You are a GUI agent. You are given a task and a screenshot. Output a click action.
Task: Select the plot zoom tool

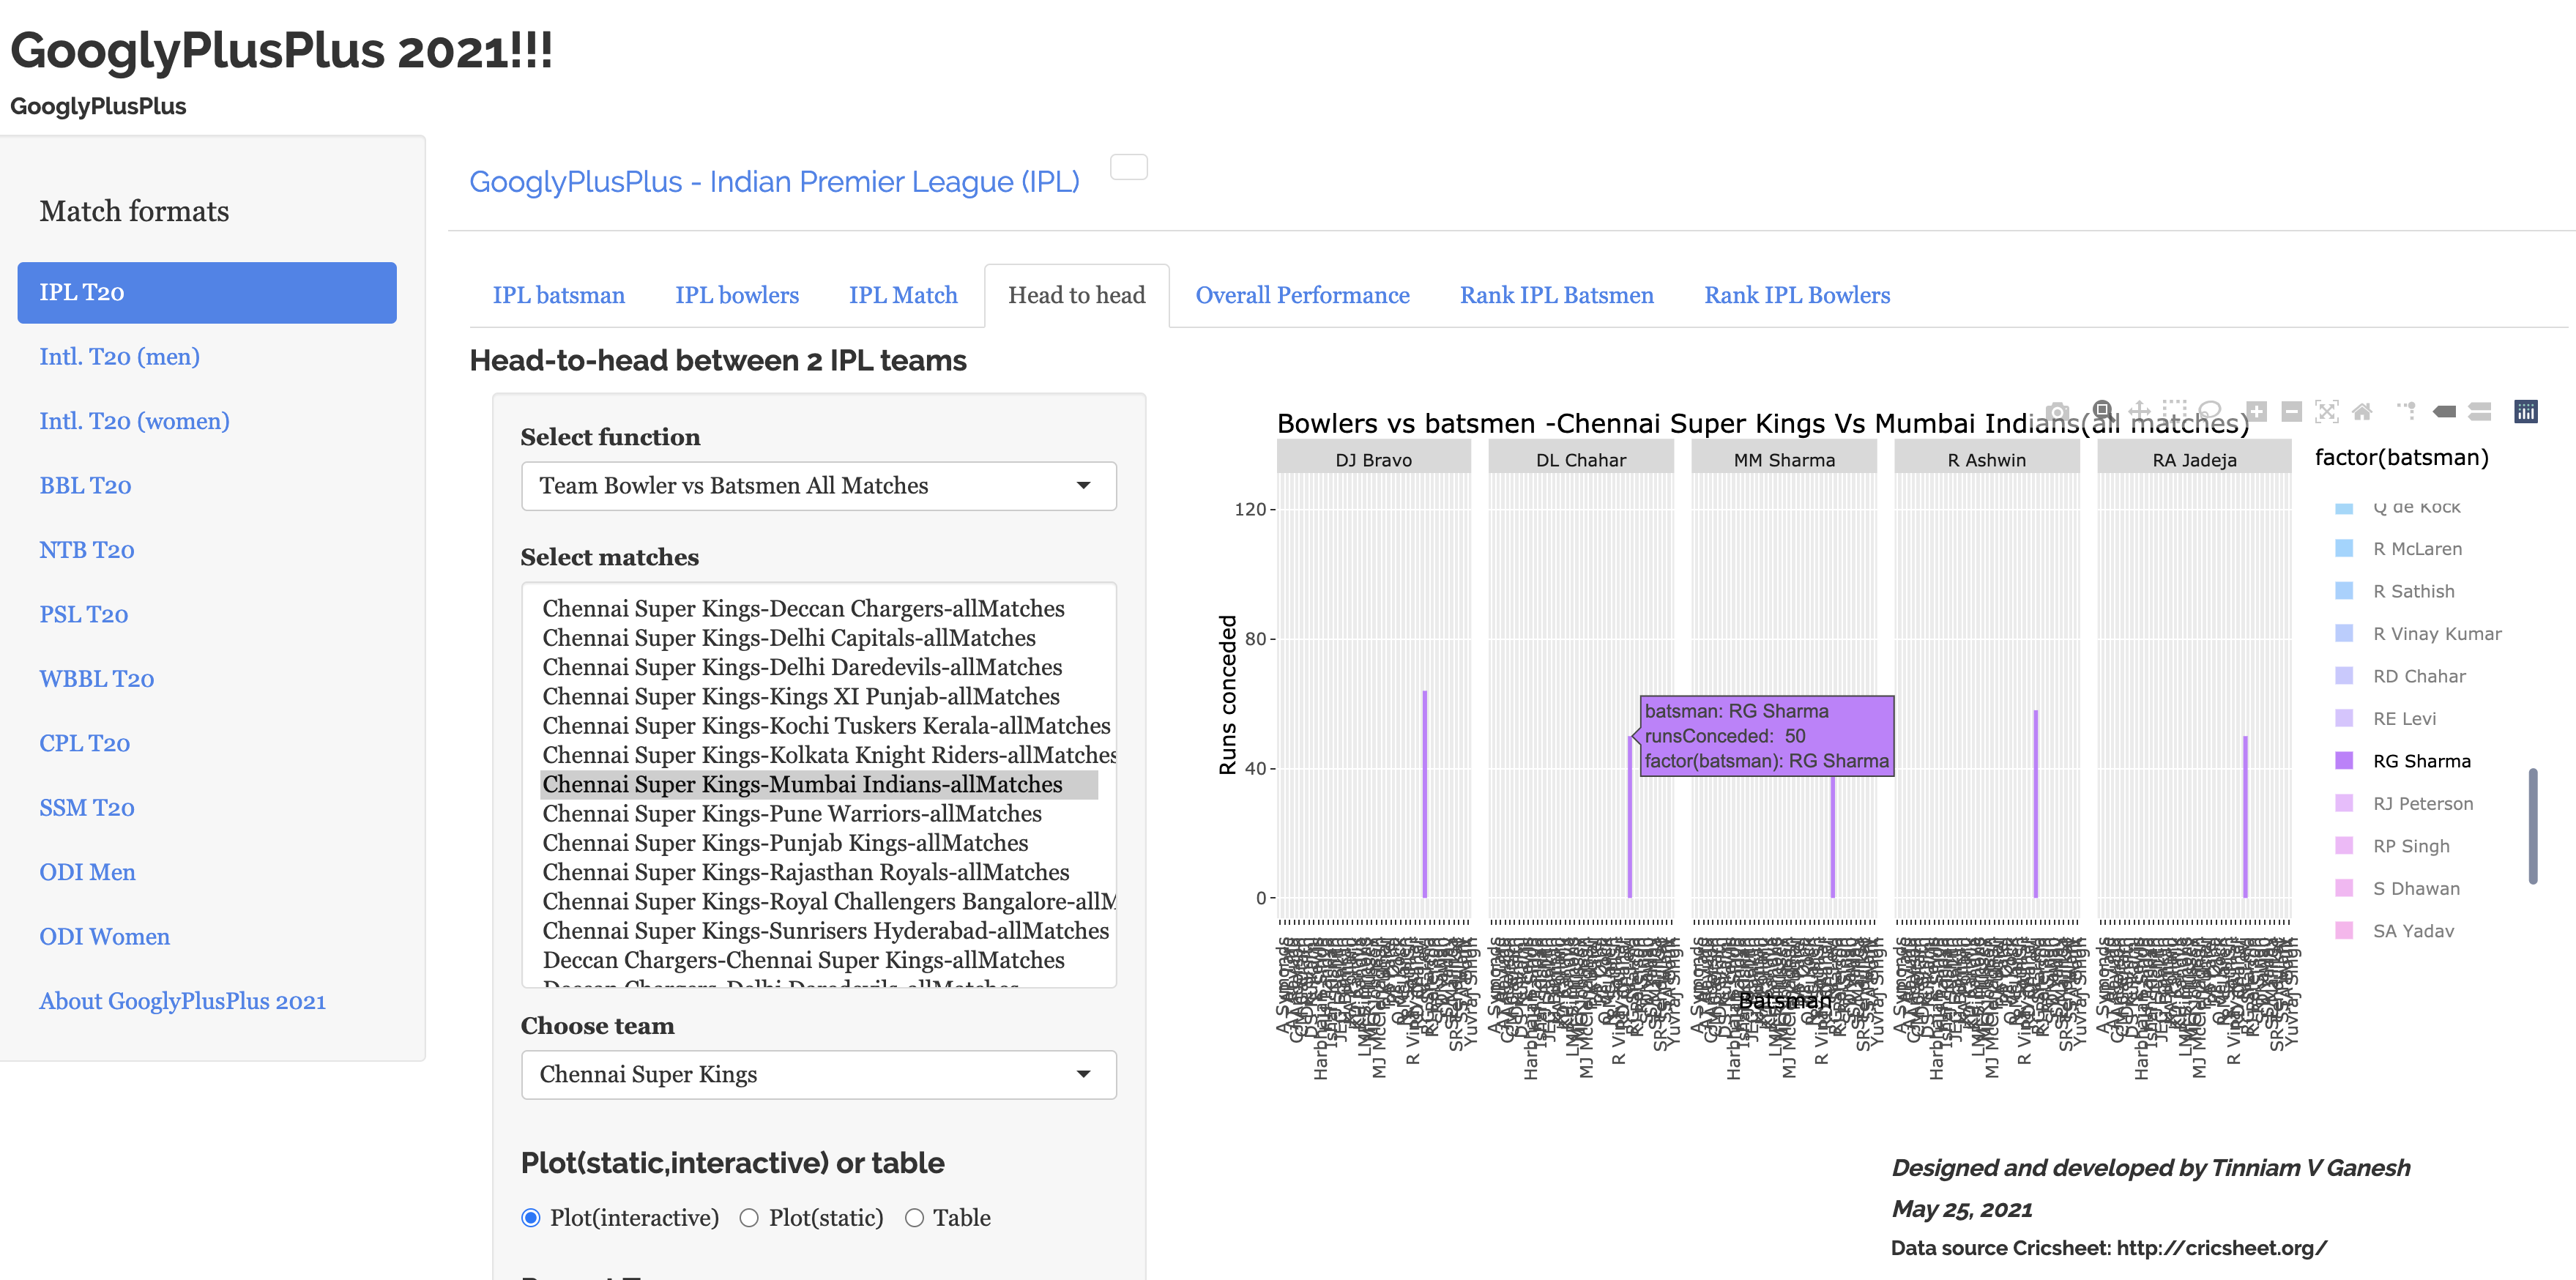(x=2102, y=411)
